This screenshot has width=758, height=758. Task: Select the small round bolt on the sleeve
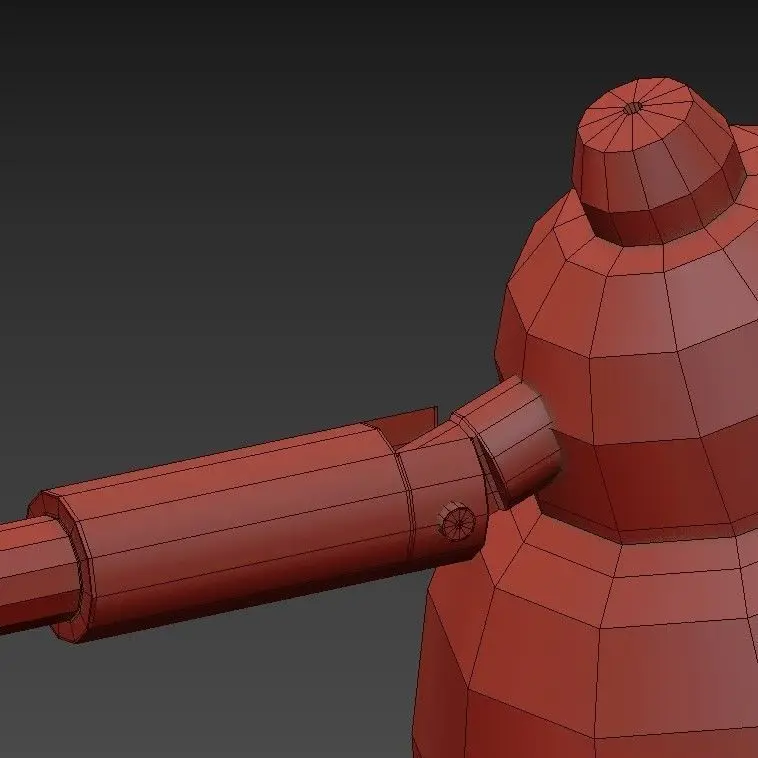pyautogui.click(x=457, y=521)
